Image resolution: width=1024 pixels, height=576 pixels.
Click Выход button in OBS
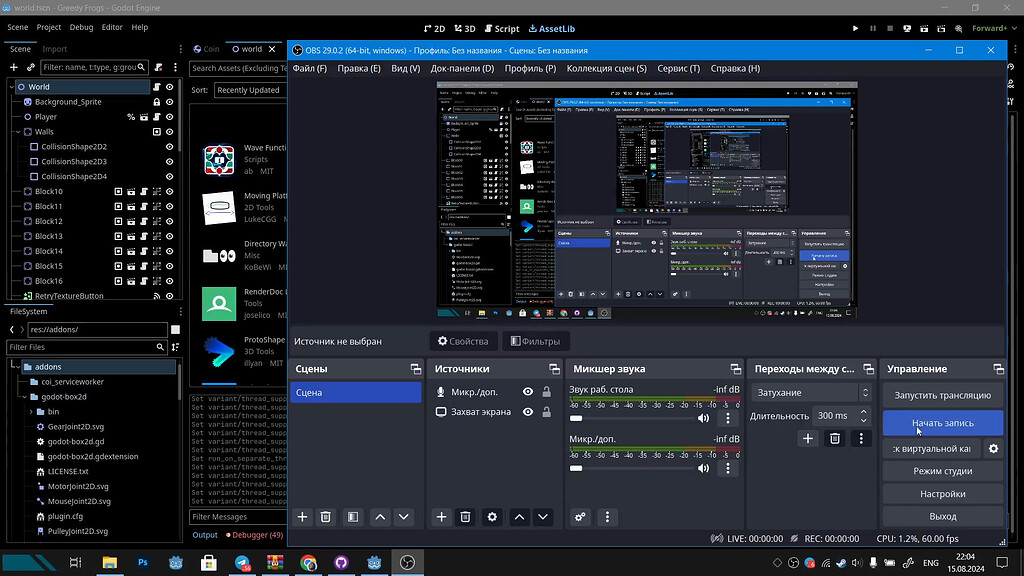[x=942, y=516]
